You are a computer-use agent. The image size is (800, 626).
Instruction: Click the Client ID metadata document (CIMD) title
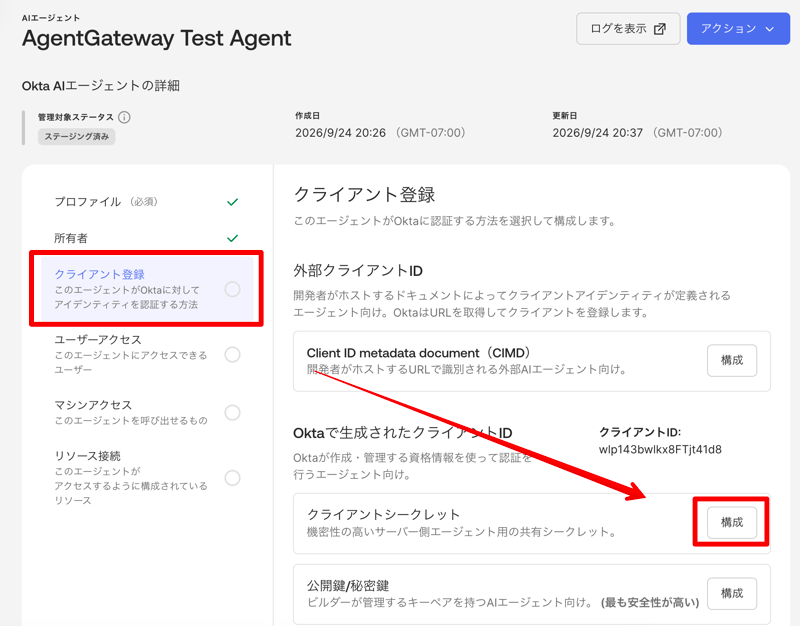tap(419, 353)
